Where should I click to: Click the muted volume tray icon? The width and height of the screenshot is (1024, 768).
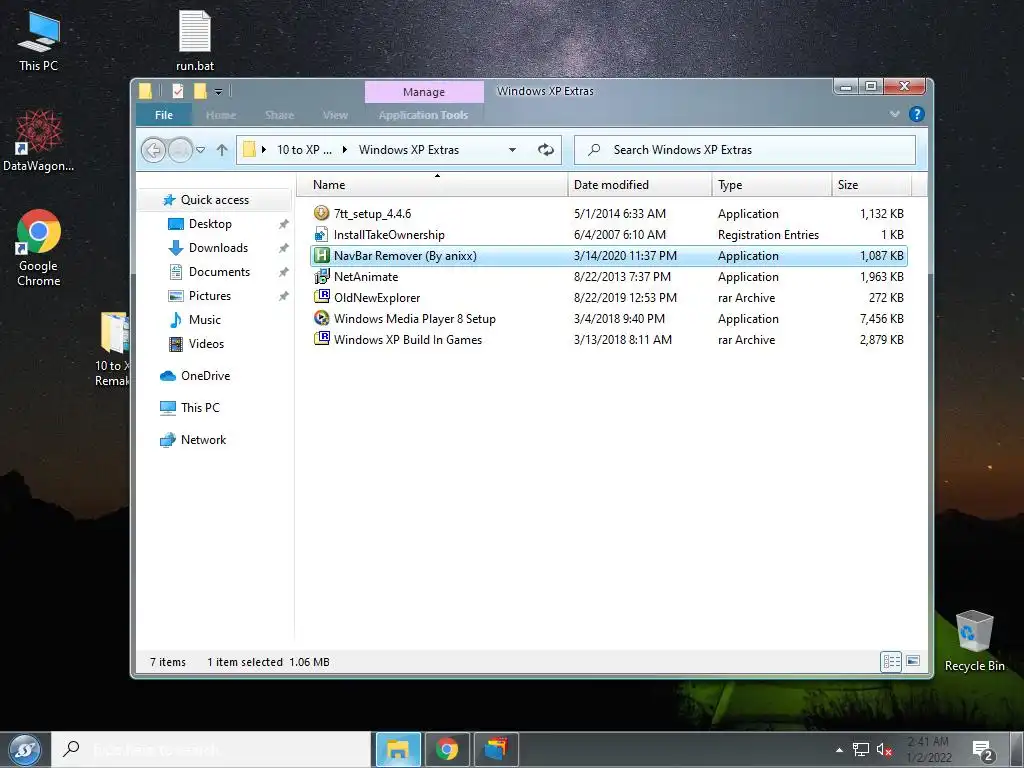(884, 750)
